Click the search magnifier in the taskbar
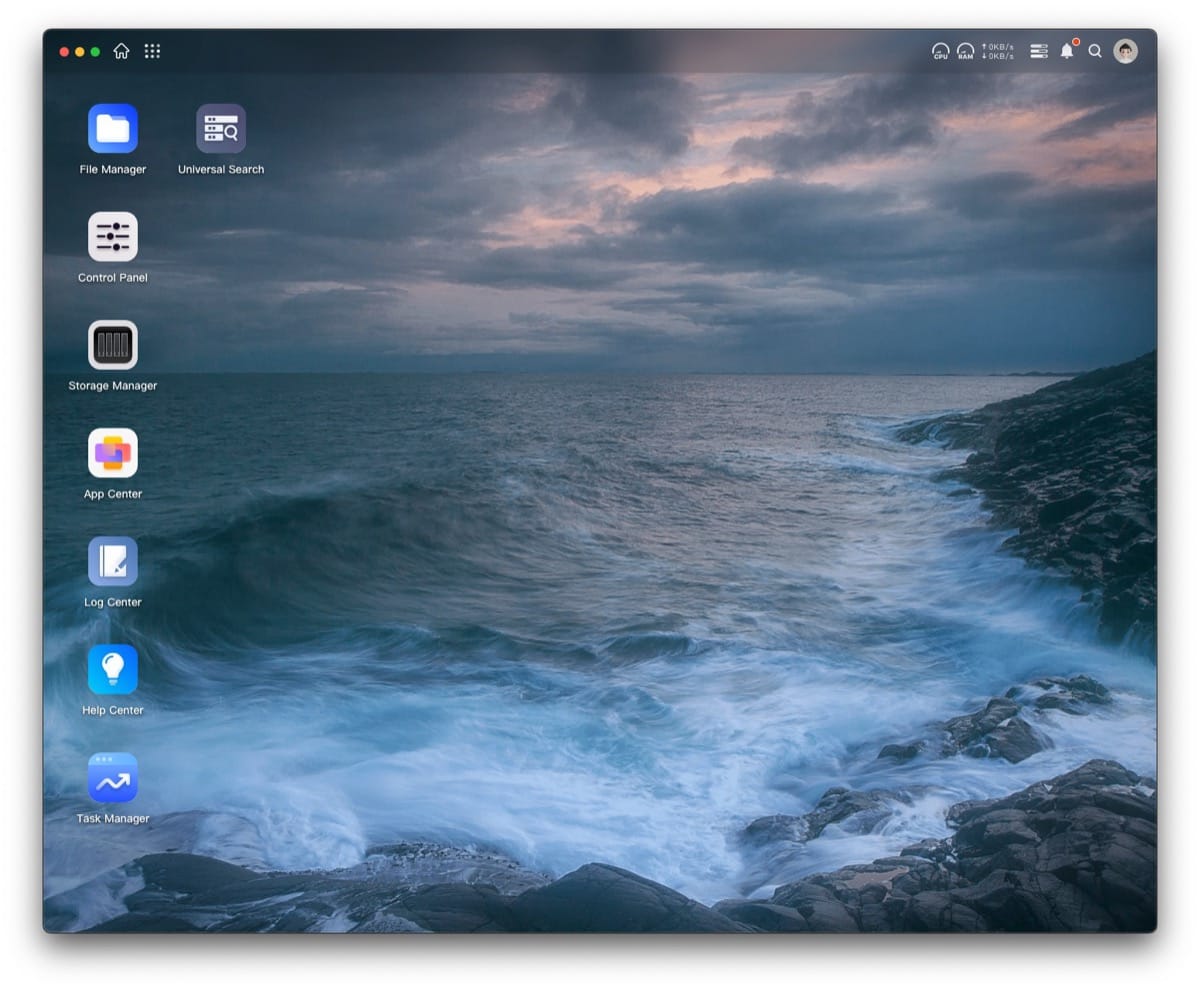1200x990 pixels. click(x=1095, y=51)
